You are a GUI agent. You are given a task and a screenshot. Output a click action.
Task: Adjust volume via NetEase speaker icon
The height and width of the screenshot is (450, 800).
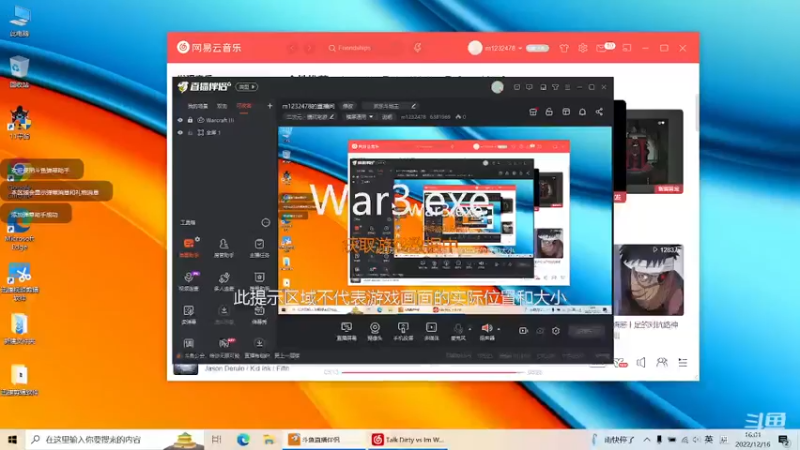coord(641,363)
